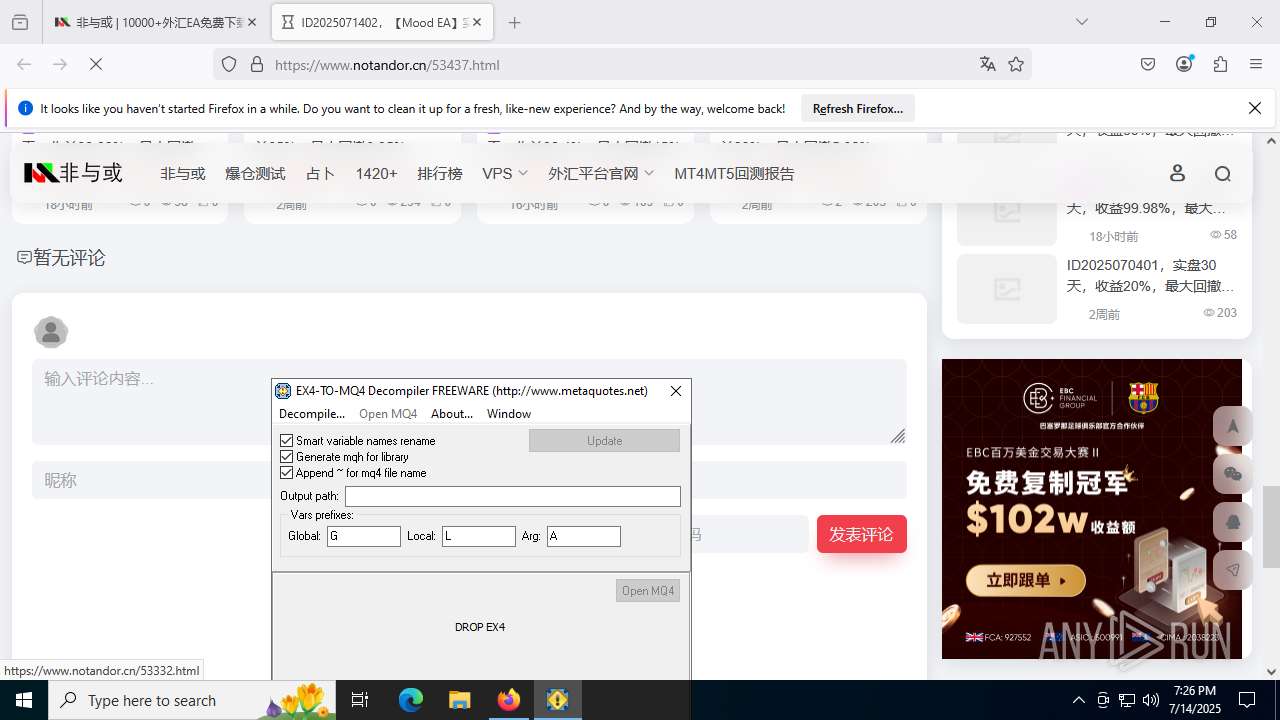Screen dimensions: 1280x720
Task: Click the Firefox taskbar icon
Action: (509, 700)
